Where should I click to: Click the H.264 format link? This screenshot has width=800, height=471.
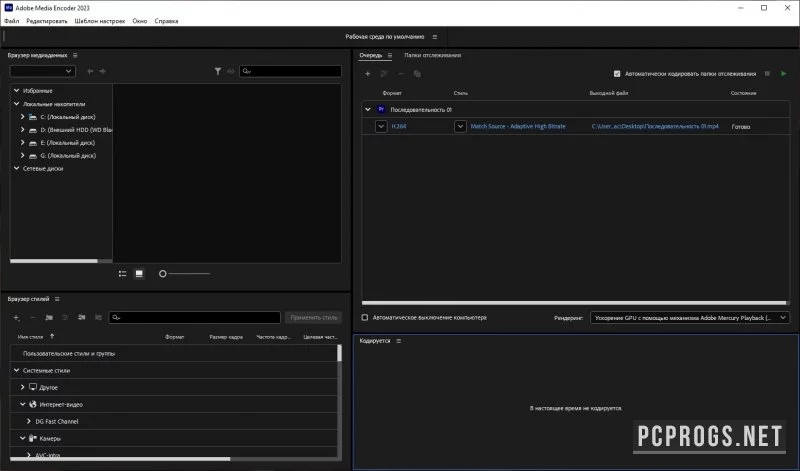pos(399,126)
